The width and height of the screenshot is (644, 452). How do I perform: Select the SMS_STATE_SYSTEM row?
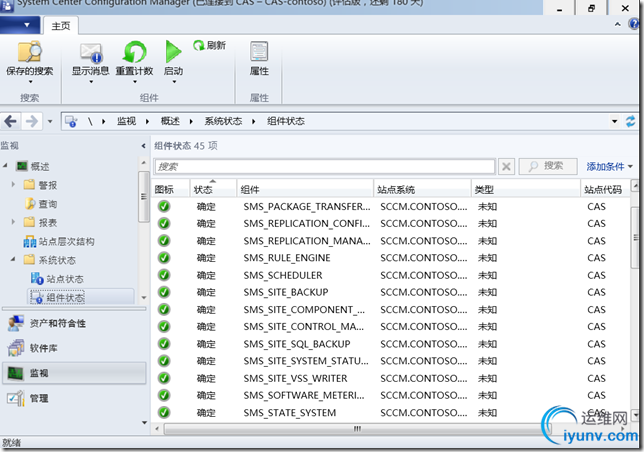point(390,413)
